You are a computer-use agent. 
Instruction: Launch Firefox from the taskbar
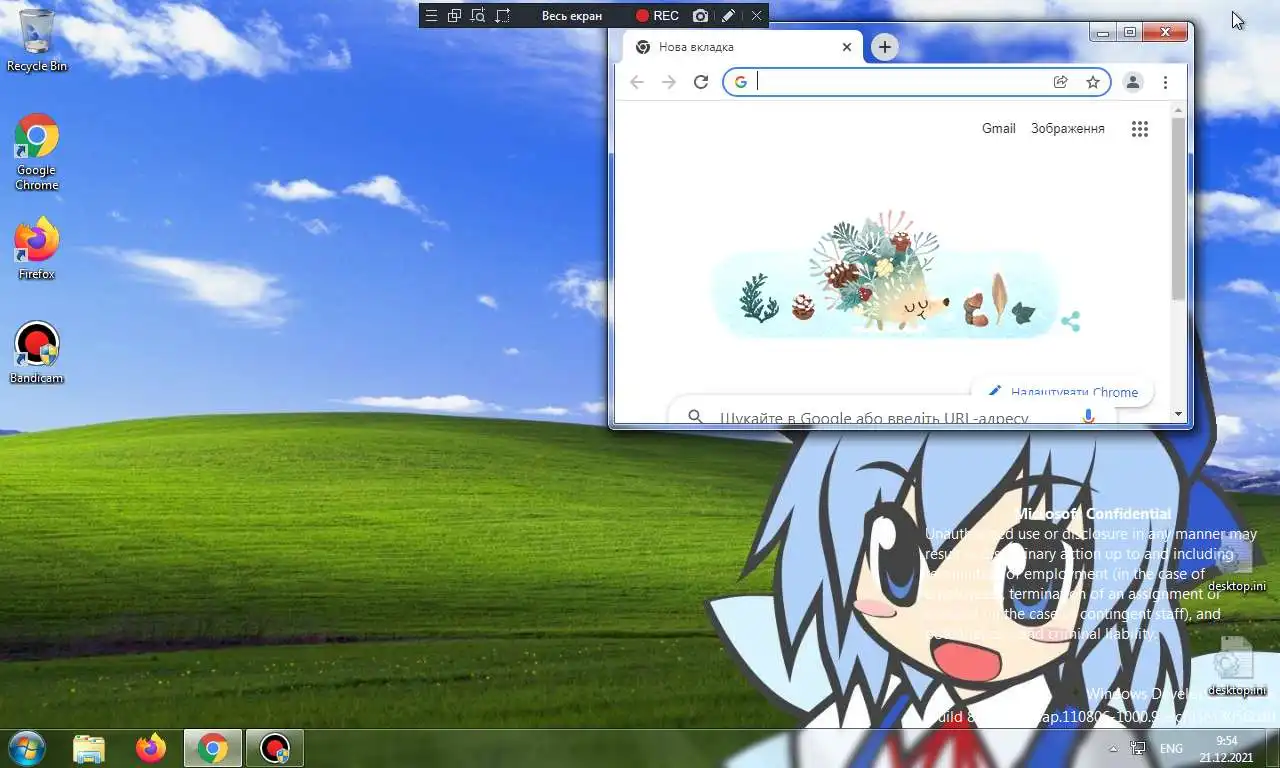151,748
